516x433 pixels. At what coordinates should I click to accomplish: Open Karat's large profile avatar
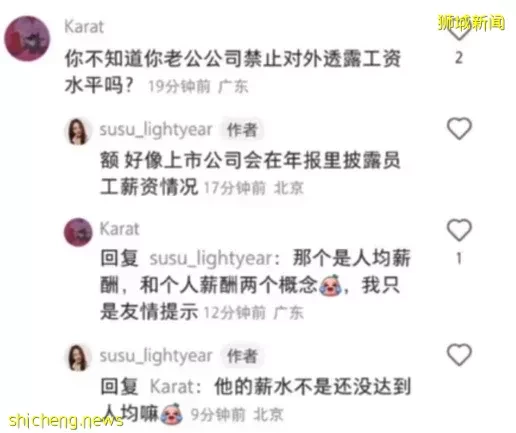27,39
